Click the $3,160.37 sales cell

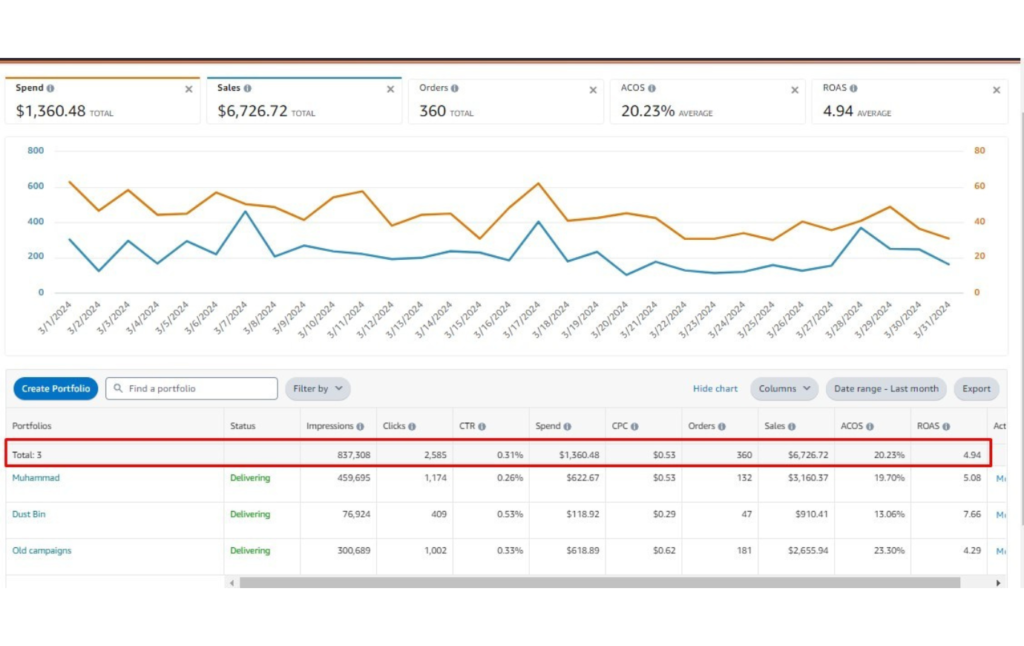808,477
